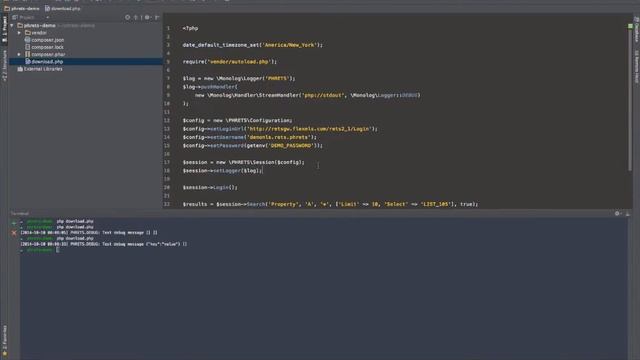Toggle the Project tool window side tab
640x360 pixels.
tap(4, 30)
